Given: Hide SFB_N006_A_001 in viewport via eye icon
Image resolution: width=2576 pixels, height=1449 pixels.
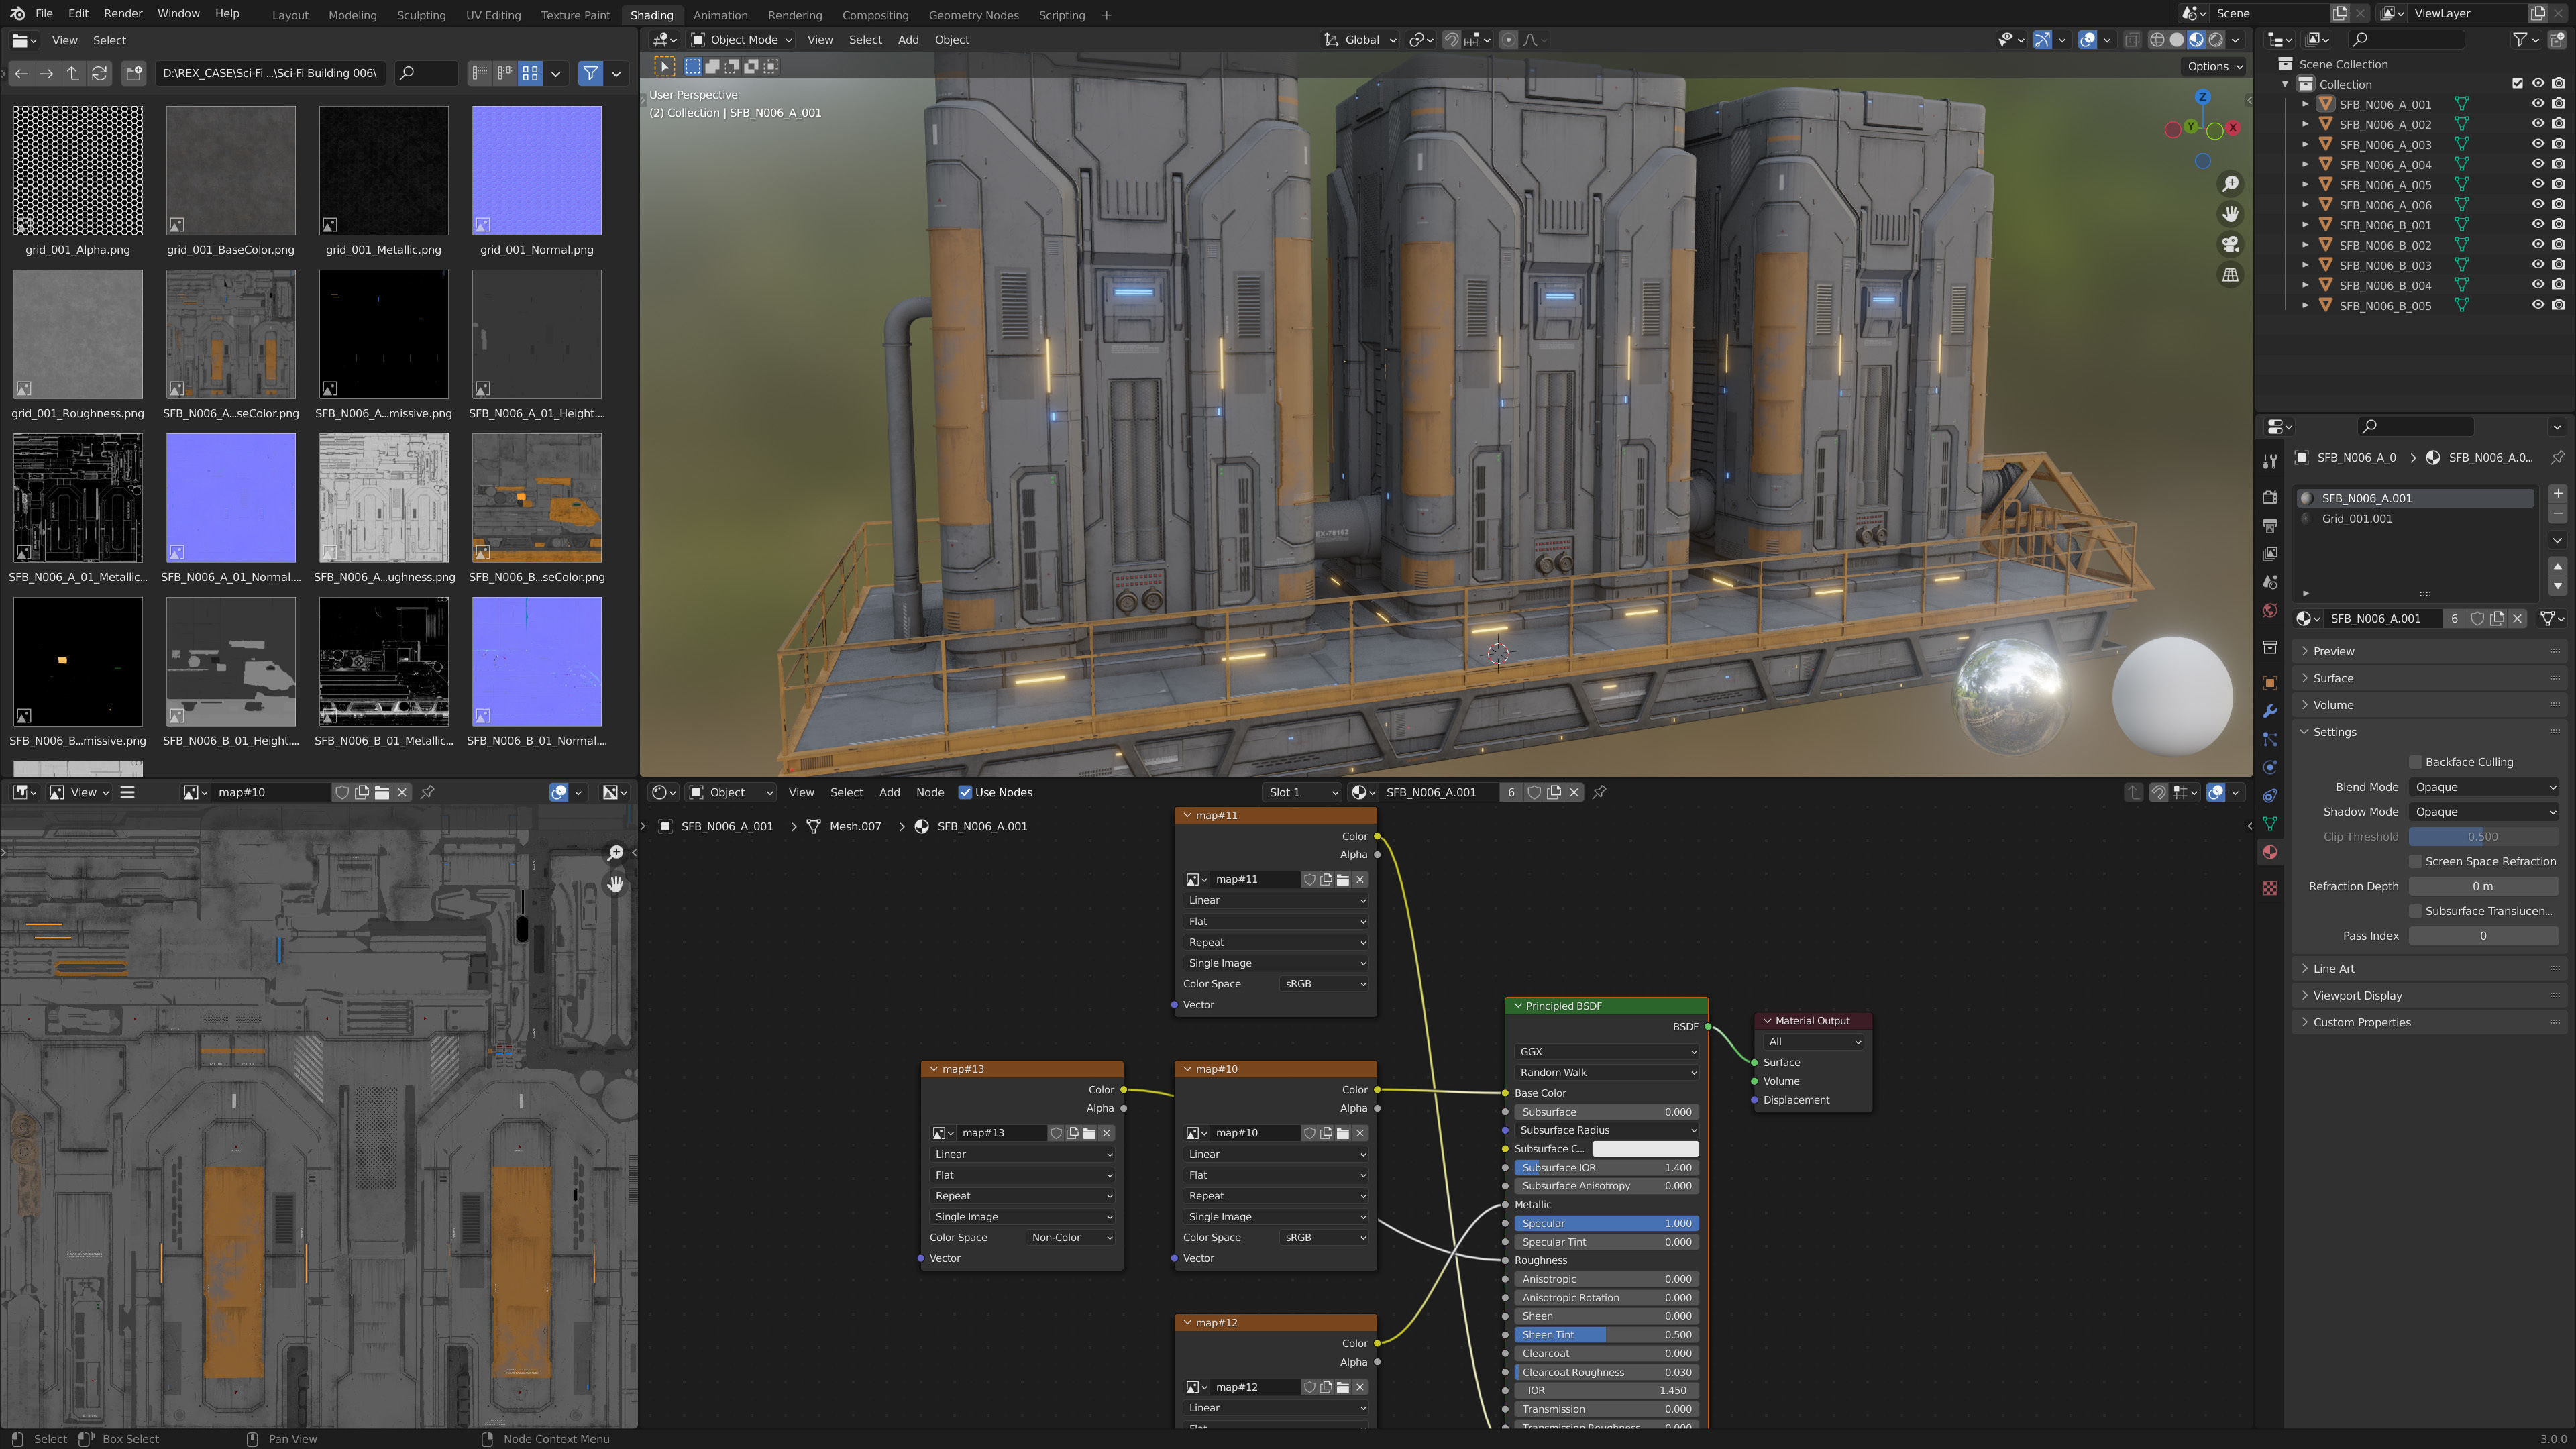Looking at the screenshot, I should [x=2537, y=104].
